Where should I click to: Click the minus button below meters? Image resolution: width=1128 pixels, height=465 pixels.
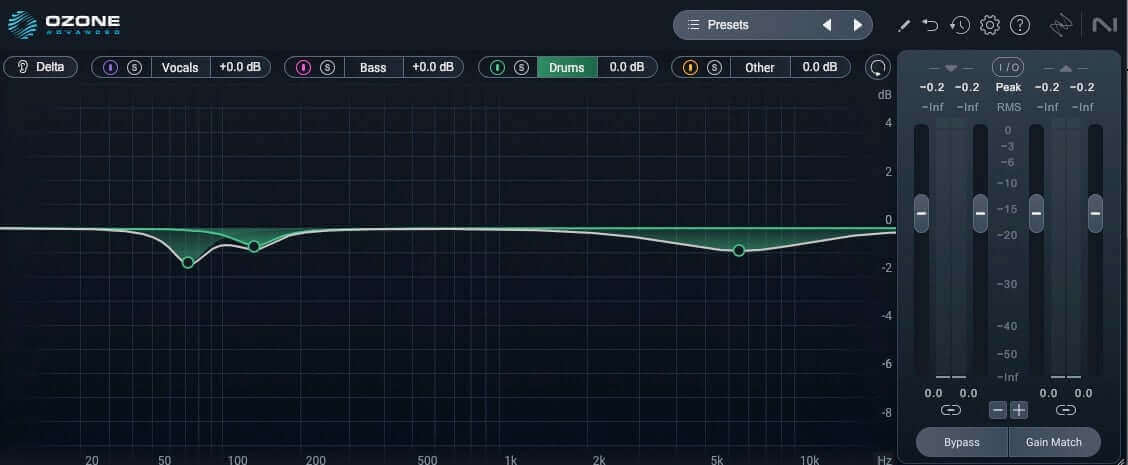(x=998, y=410)
